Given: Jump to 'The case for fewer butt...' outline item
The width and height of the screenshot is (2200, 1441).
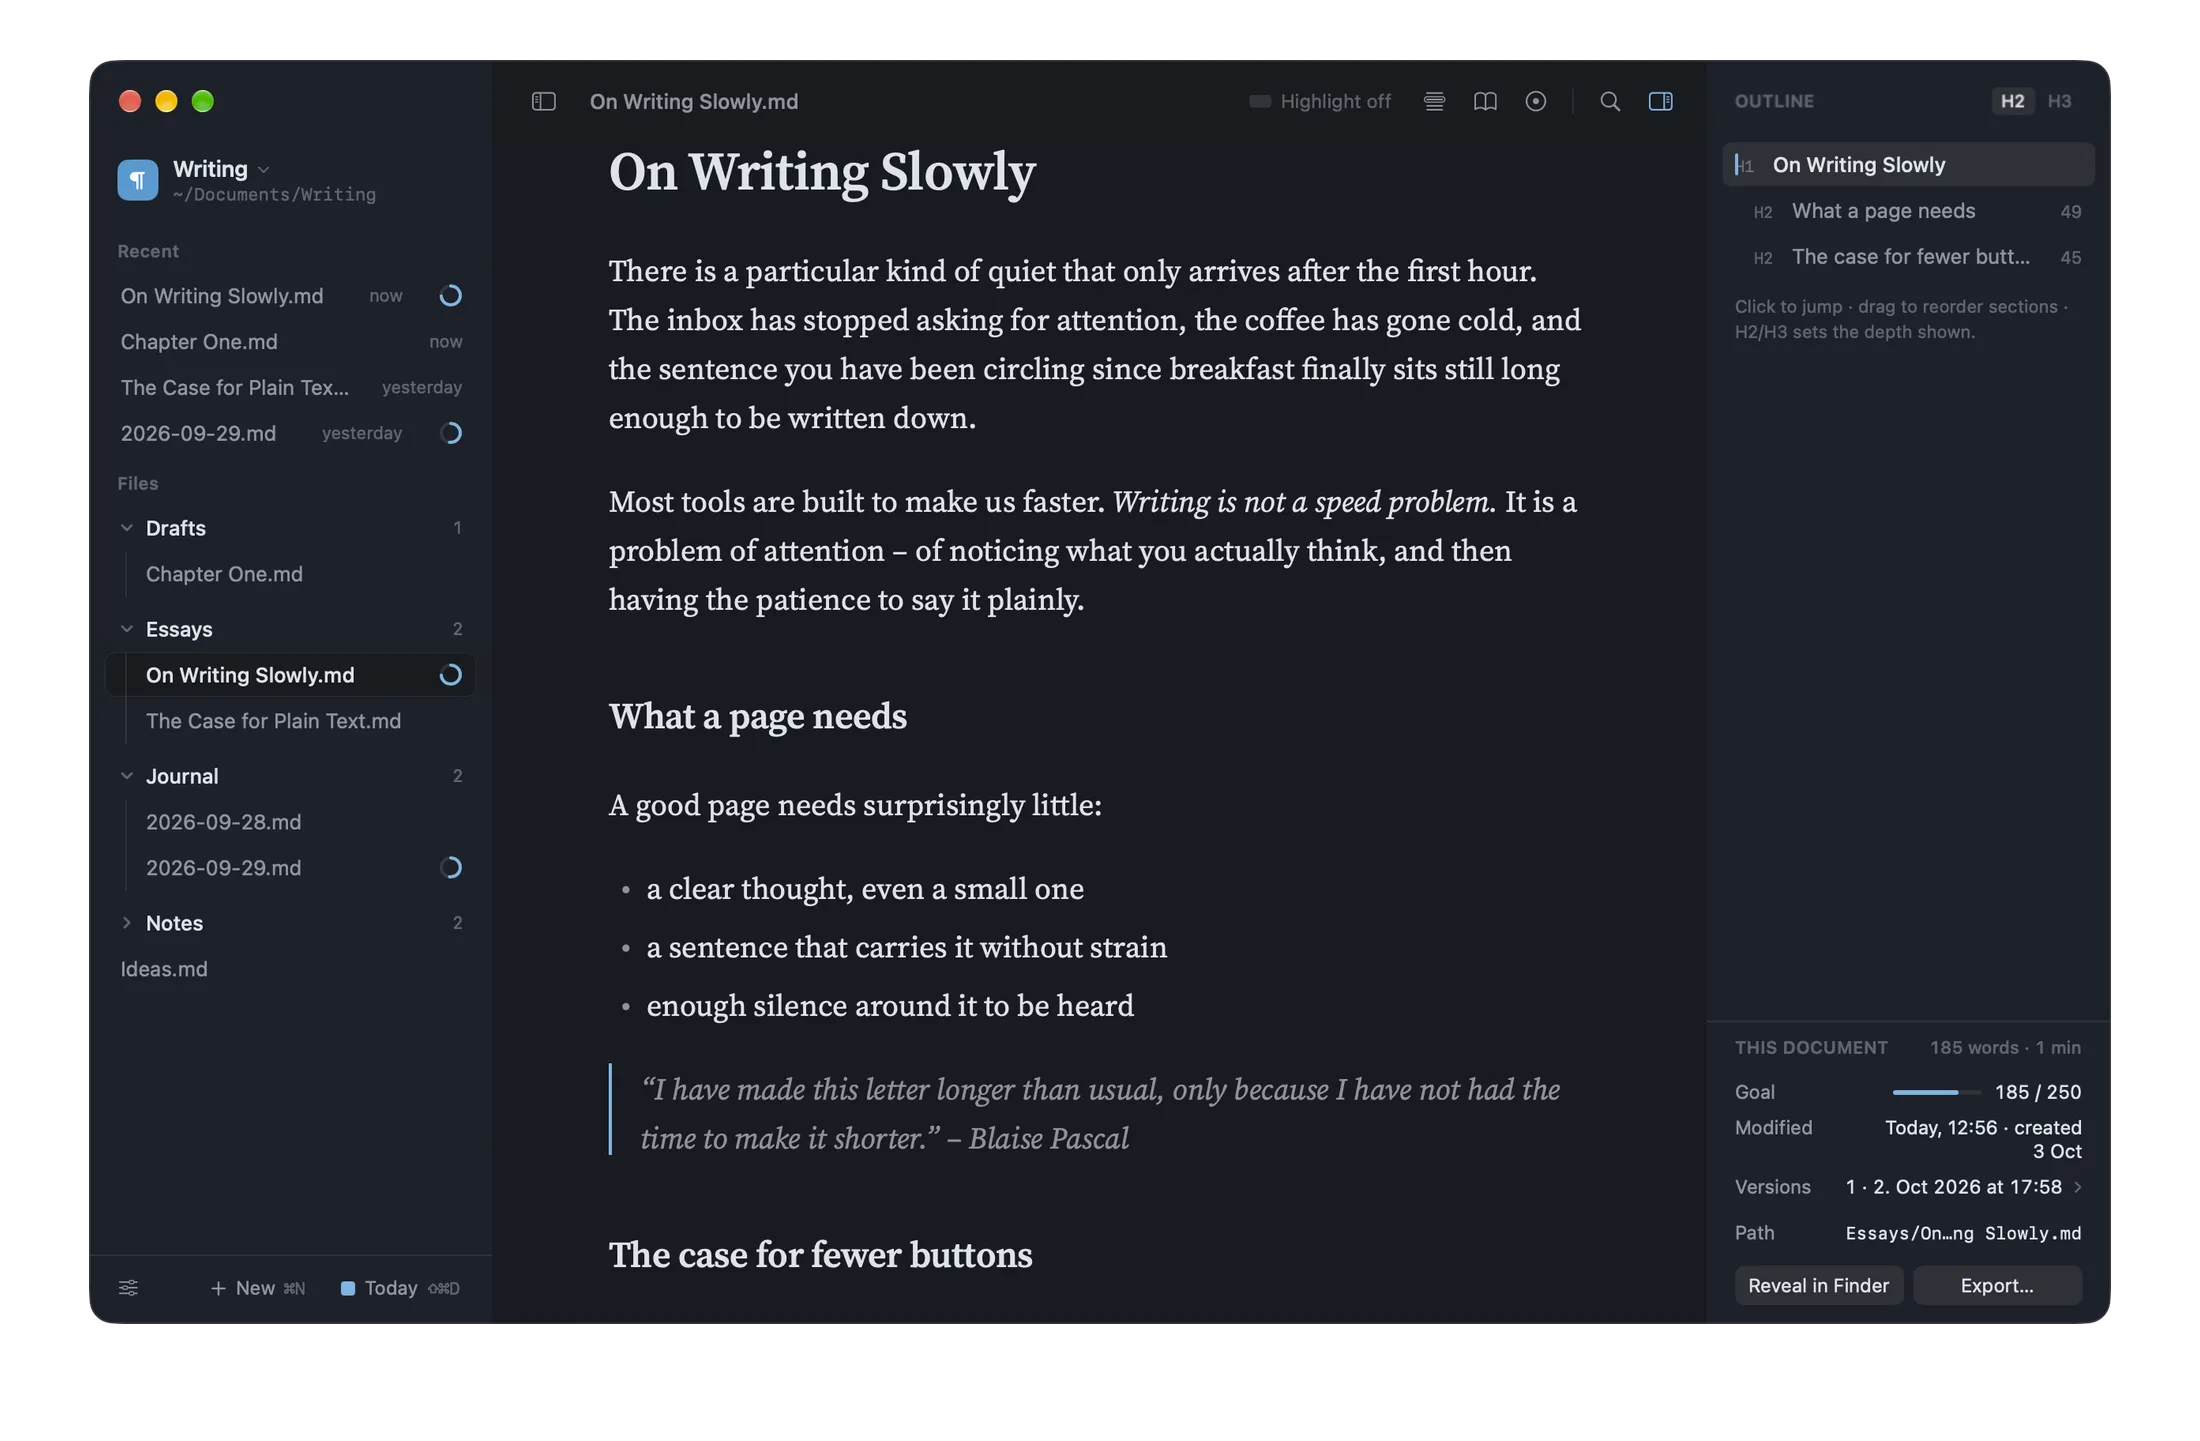Looking at the screenshot, I should 1909,257.
